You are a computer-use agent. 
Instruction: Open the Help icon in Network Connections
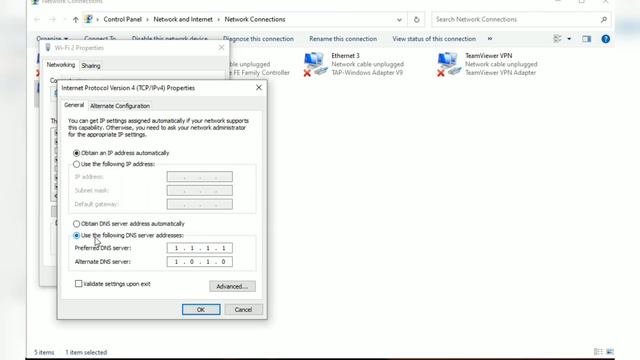point(605,39)
